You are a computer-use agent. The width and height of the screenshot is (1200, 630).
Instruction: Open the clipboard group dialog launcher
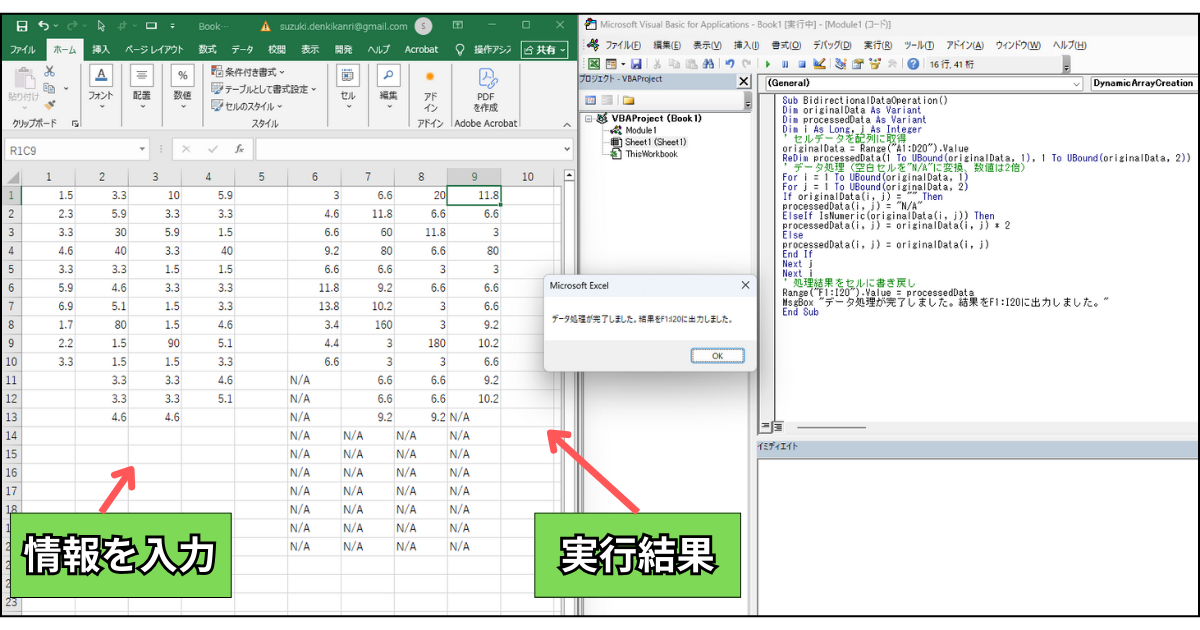coord(75,123)
